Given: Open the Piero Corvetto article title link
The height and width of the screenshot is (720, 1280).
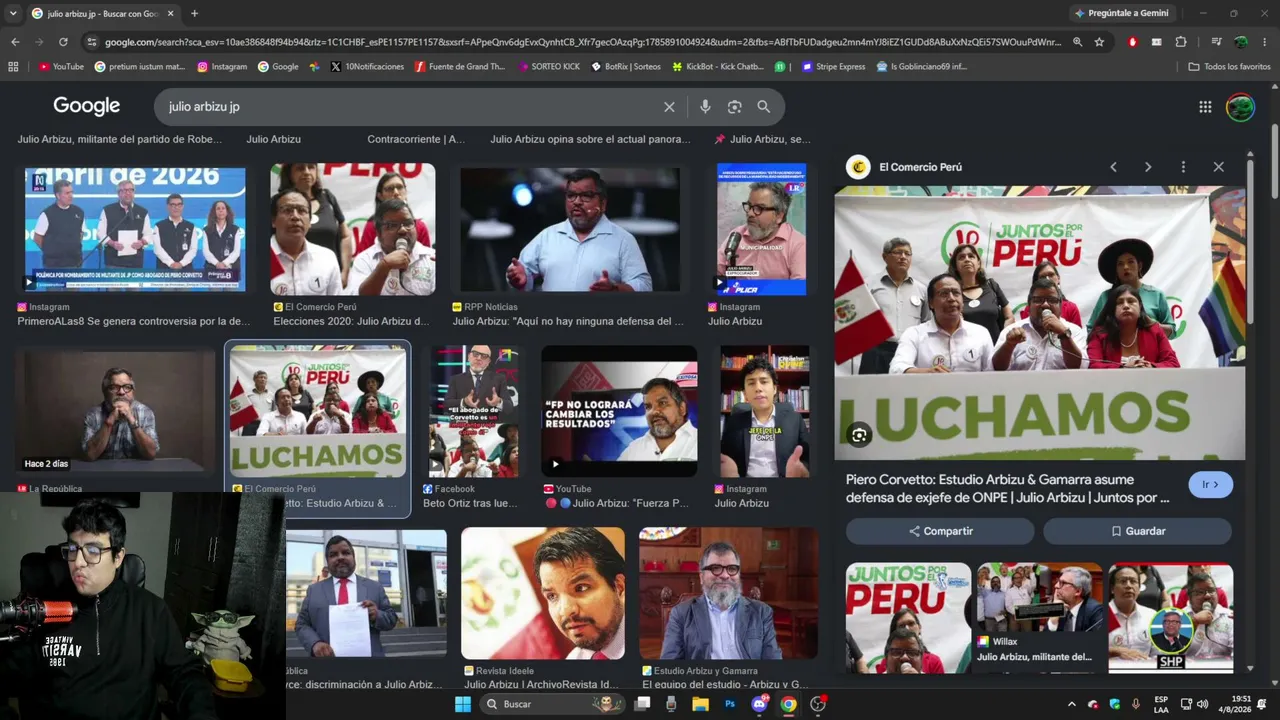Looking at the screenshot, I should 1008,489.
